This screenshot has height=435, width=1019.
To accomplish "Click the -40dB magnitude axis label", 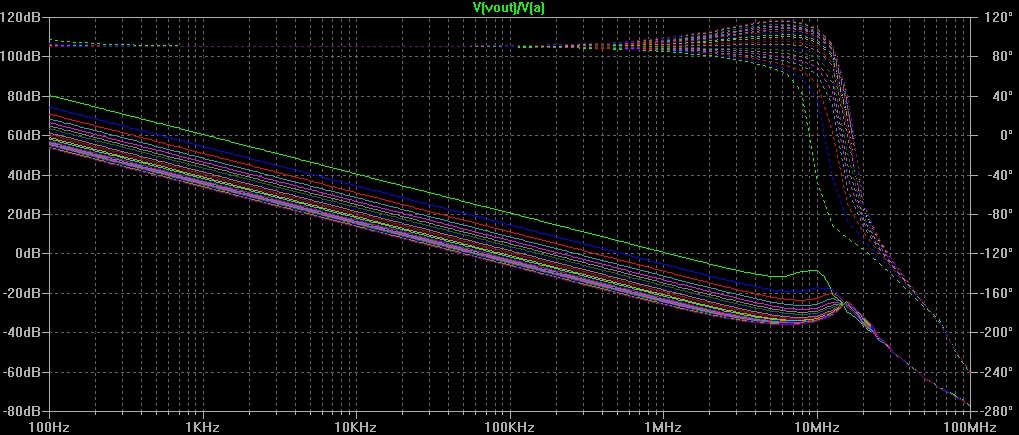I will coord(22,332).
